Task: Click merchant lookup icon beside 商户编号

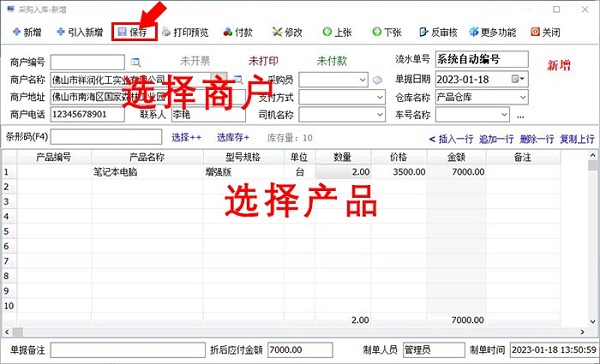Action: tap(135, 62)
